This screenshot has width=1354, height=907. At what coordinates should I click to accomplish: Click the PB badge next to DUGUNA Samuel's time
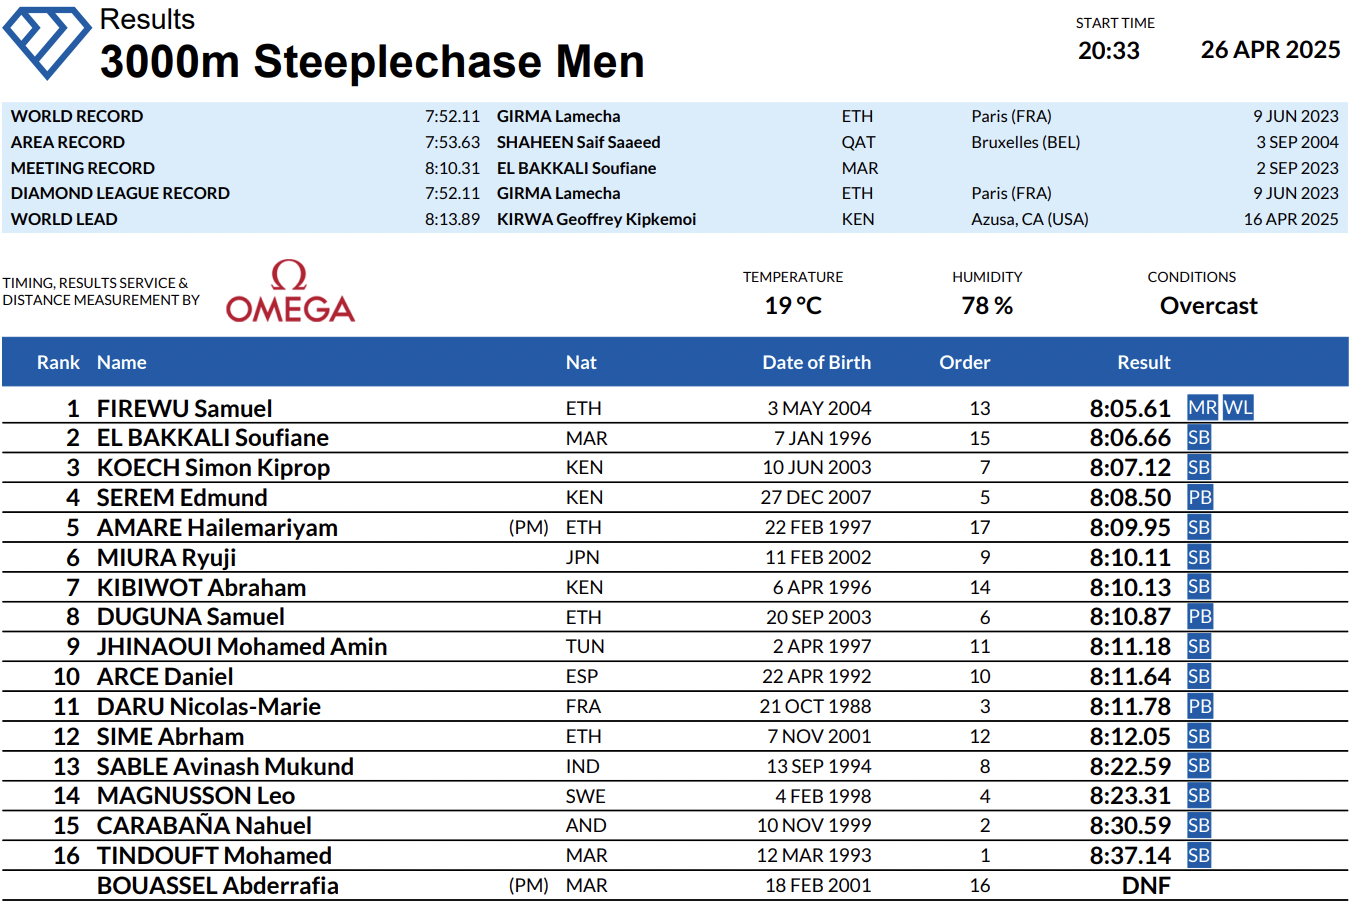[x=1200, y=617]
